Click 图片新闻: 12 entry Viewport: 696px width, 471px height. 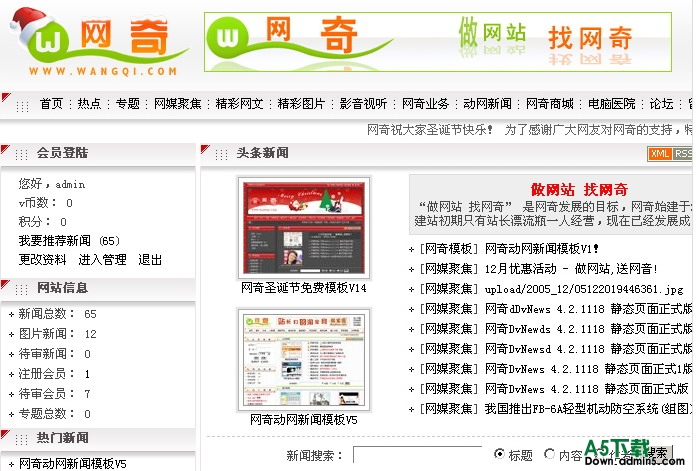click(57, 334)
